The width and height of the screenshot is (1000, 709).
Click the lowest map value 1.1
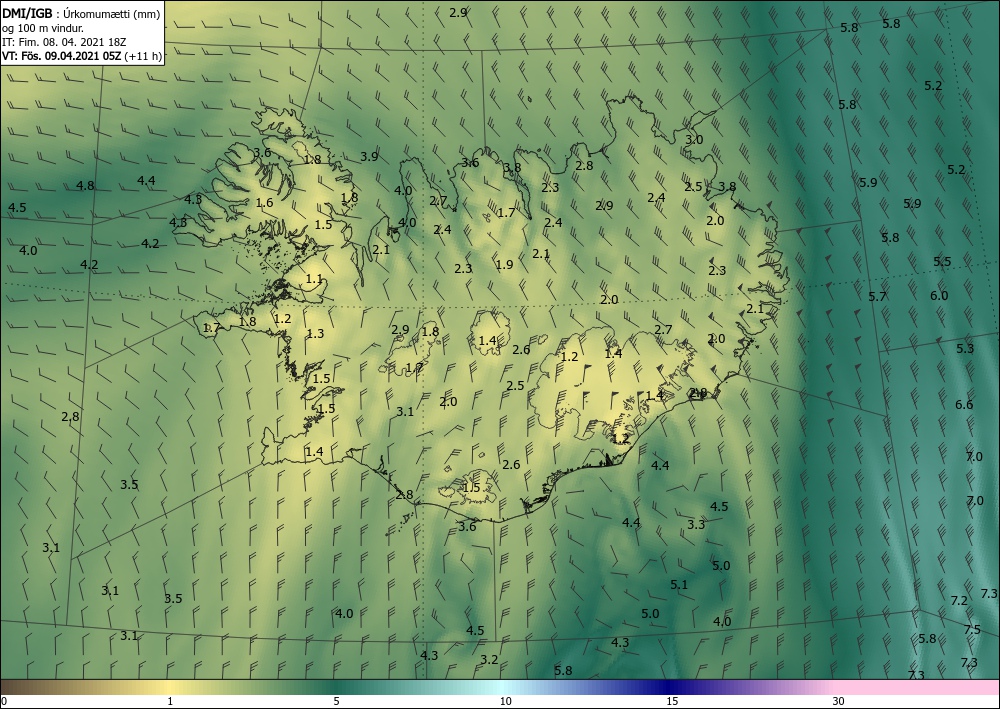tap(314, 279)
